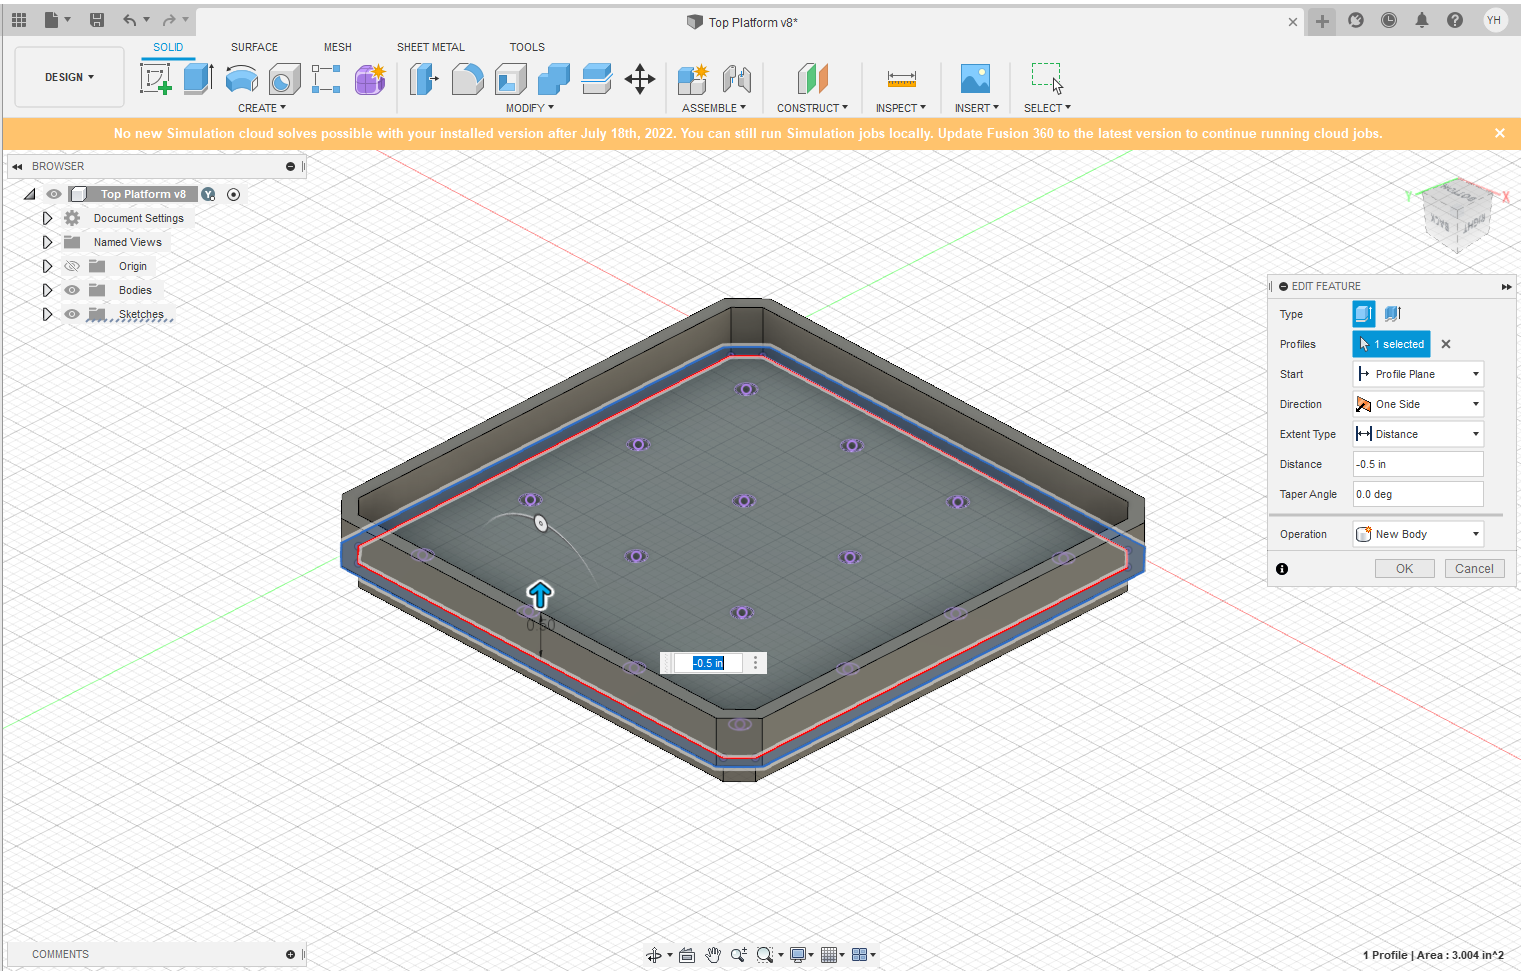Viewport: 1521px width, 971px height.
Task: Open the Measure tool under Inspect
Action: [901, 79]
